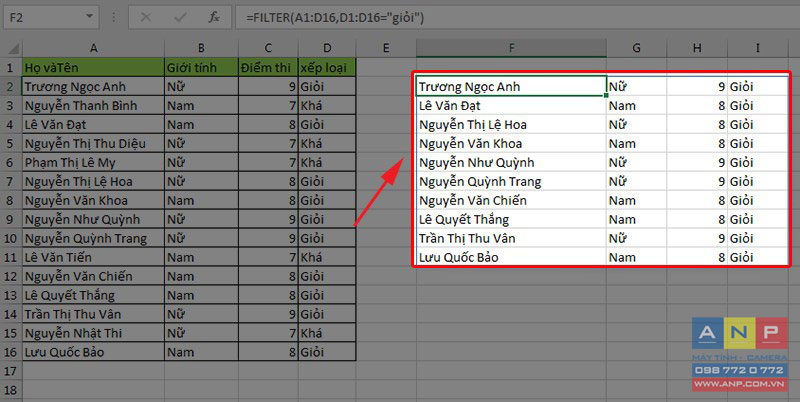Viewport: 800px width, 402px height.
Task: Select column D header
Action: point(327,48)
